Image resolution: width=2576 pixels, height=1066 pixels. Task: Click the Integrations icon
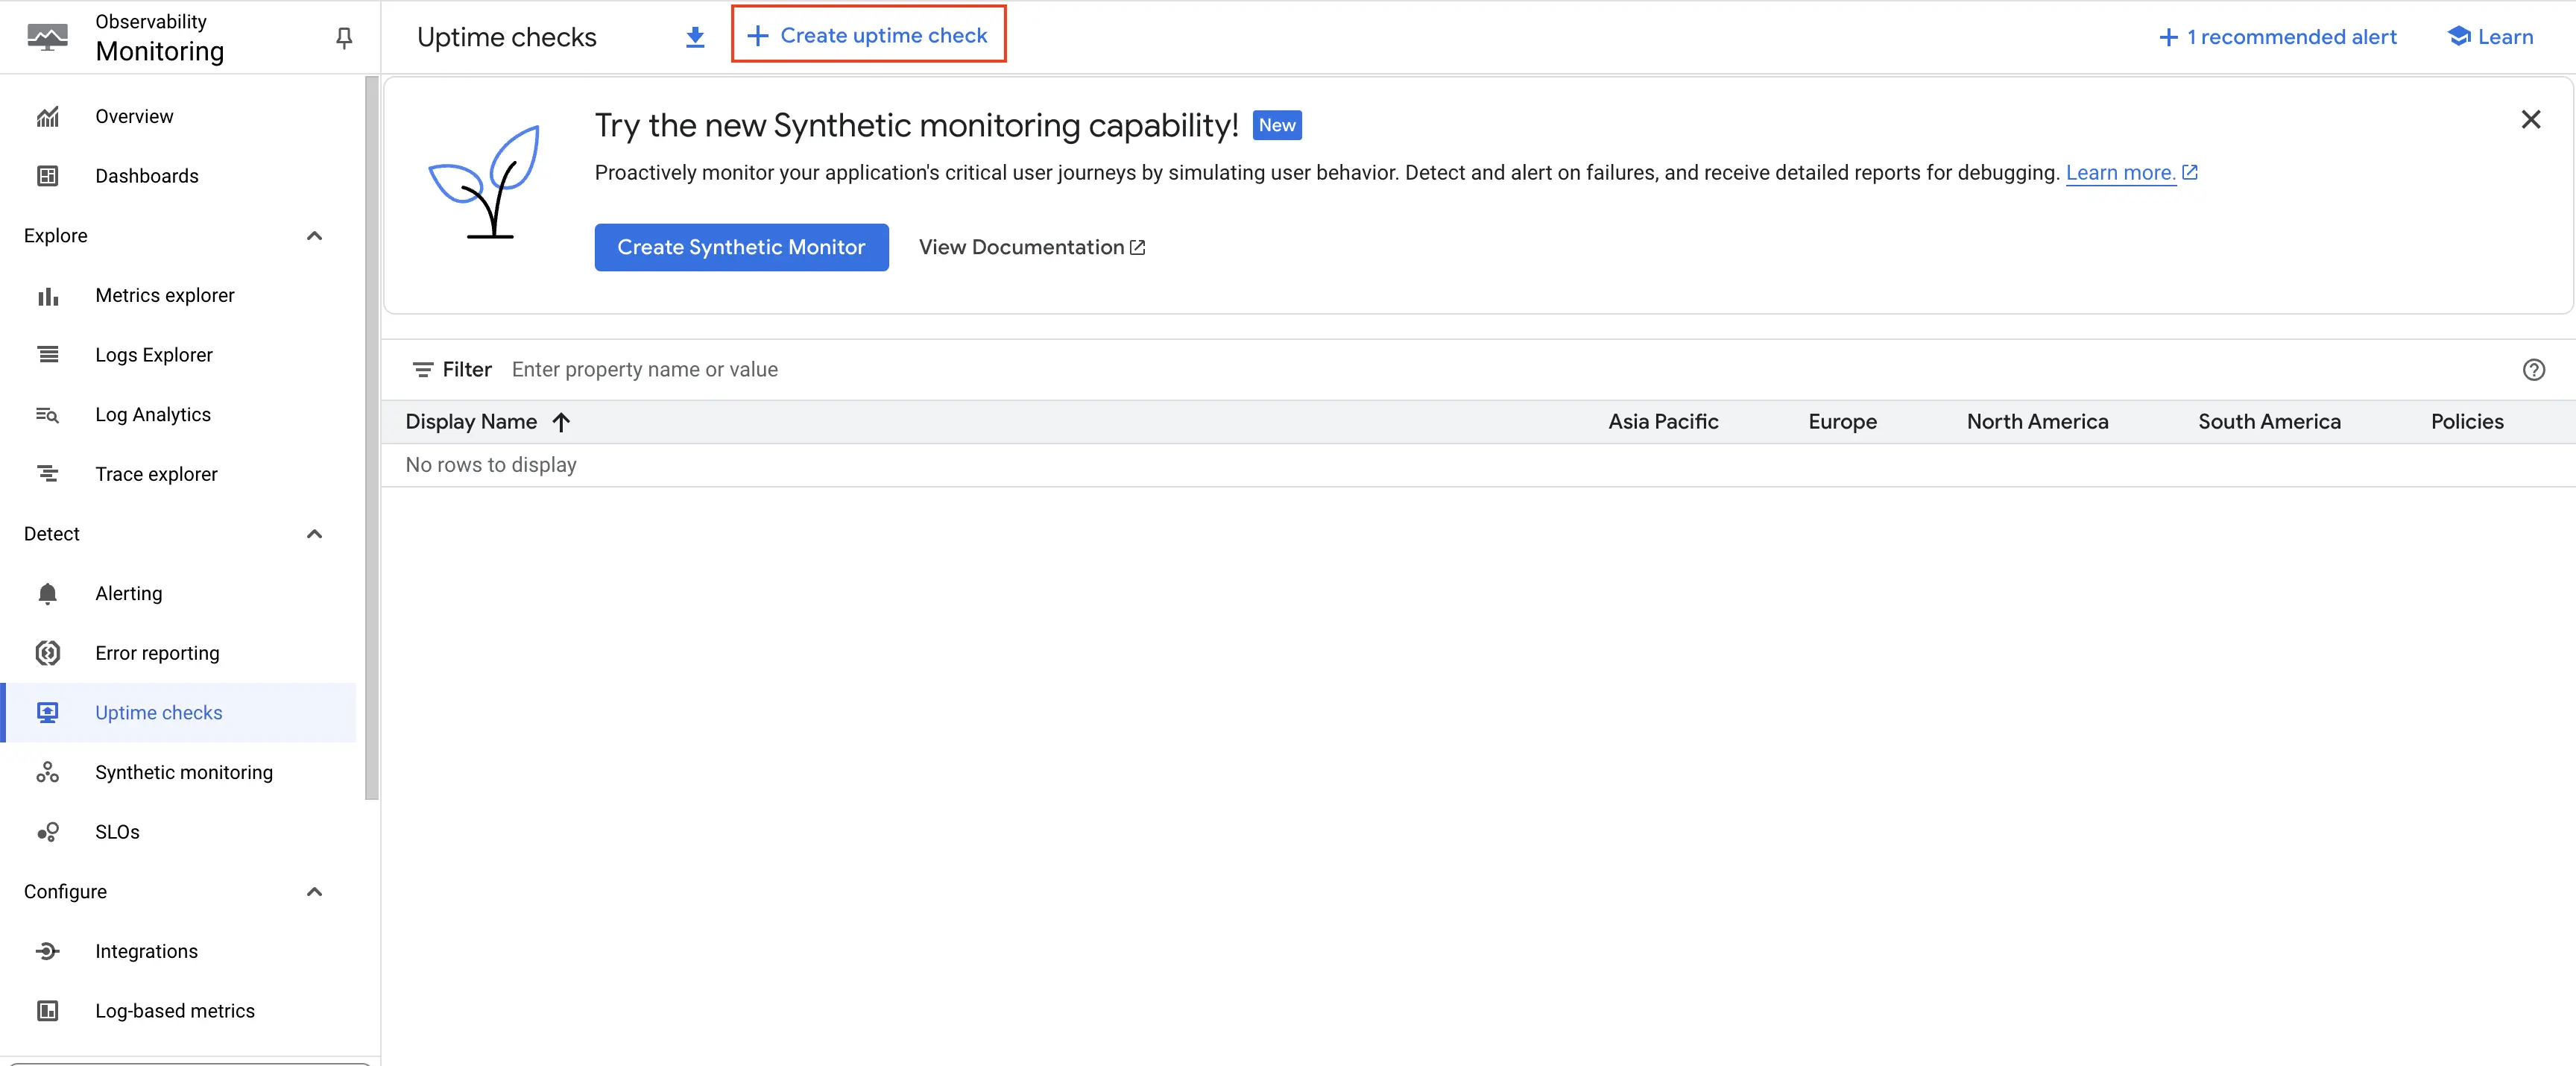(x=48, y=951)
